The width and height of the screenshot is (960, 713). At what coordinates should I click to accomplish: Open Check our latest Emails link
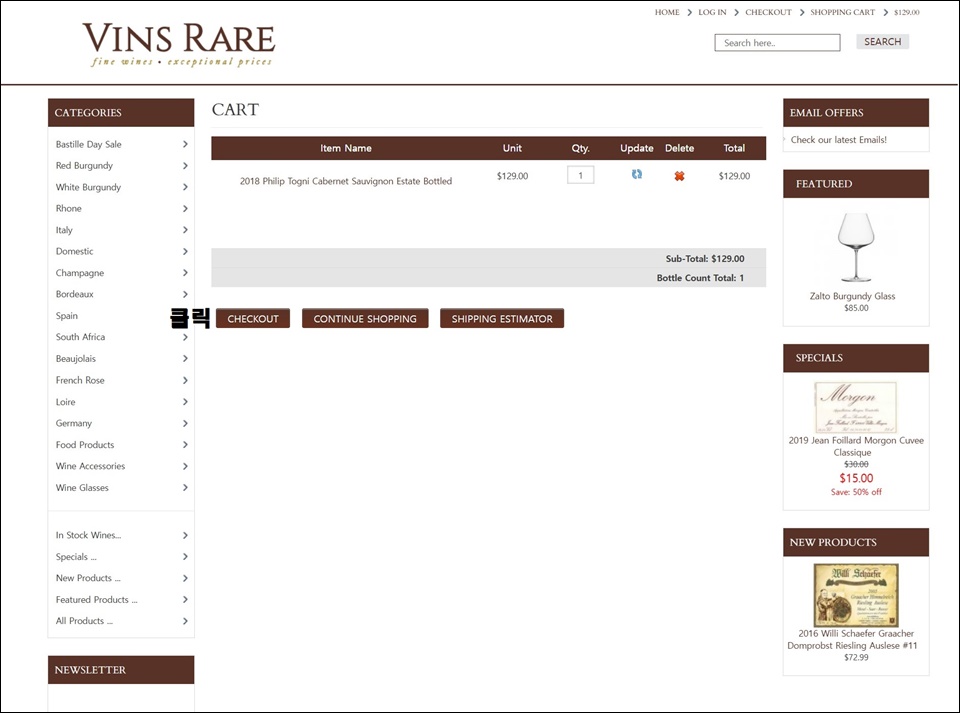(838, 140)
